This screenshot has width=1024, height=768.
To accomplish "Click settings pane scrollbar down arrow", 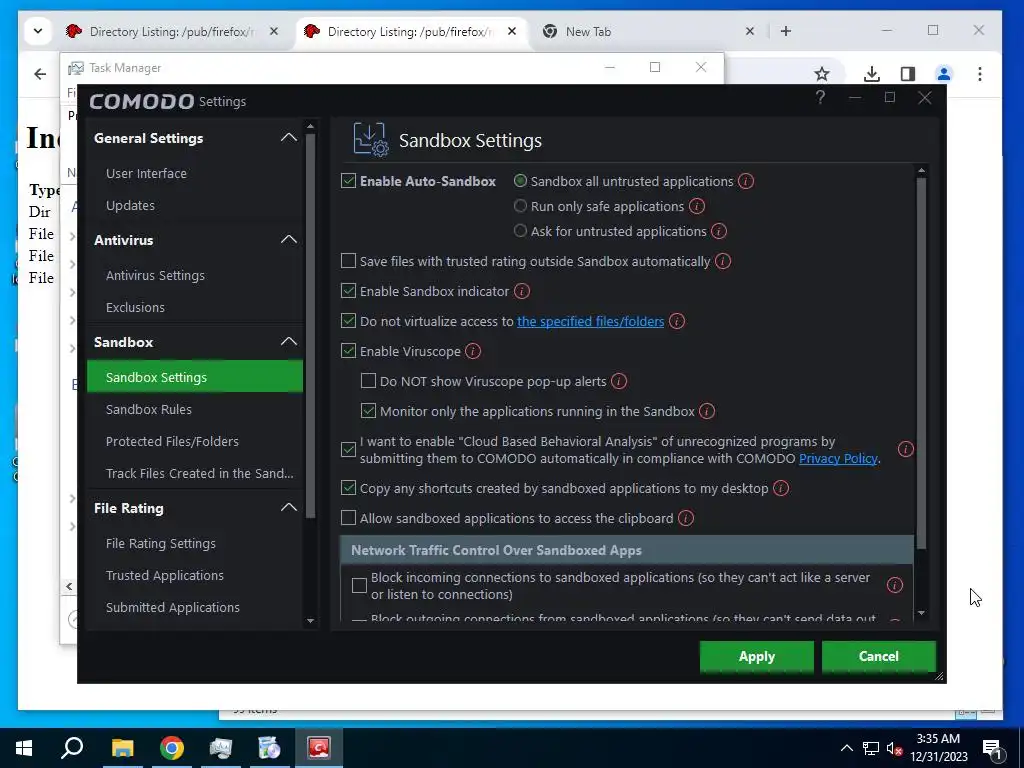I will coord(921,613).
